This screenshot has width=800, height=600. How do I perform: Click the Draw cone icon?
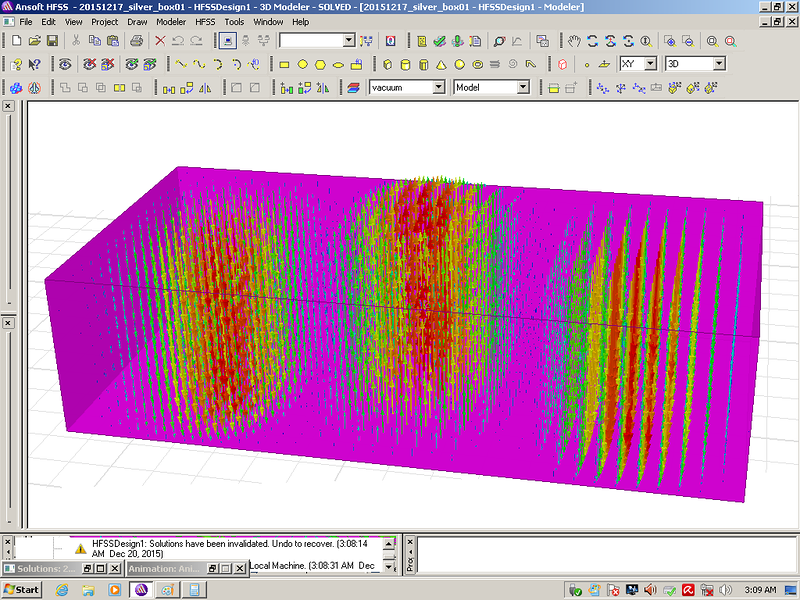[441, 64]
